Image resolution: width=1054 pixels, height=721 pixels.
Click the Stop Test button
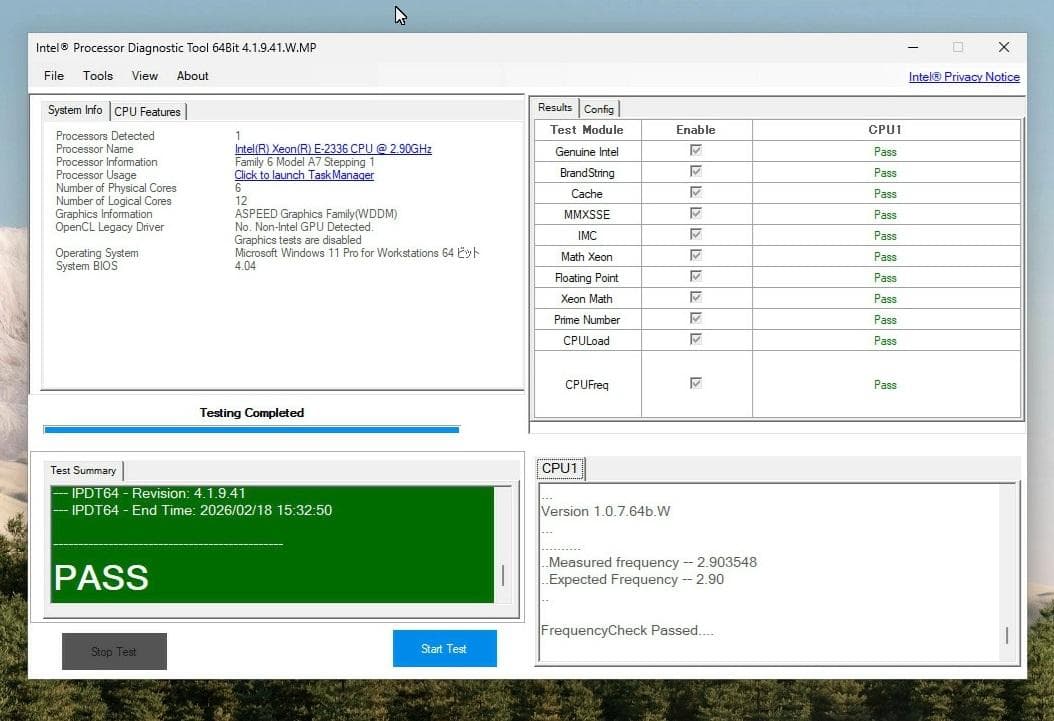[114, 652]
